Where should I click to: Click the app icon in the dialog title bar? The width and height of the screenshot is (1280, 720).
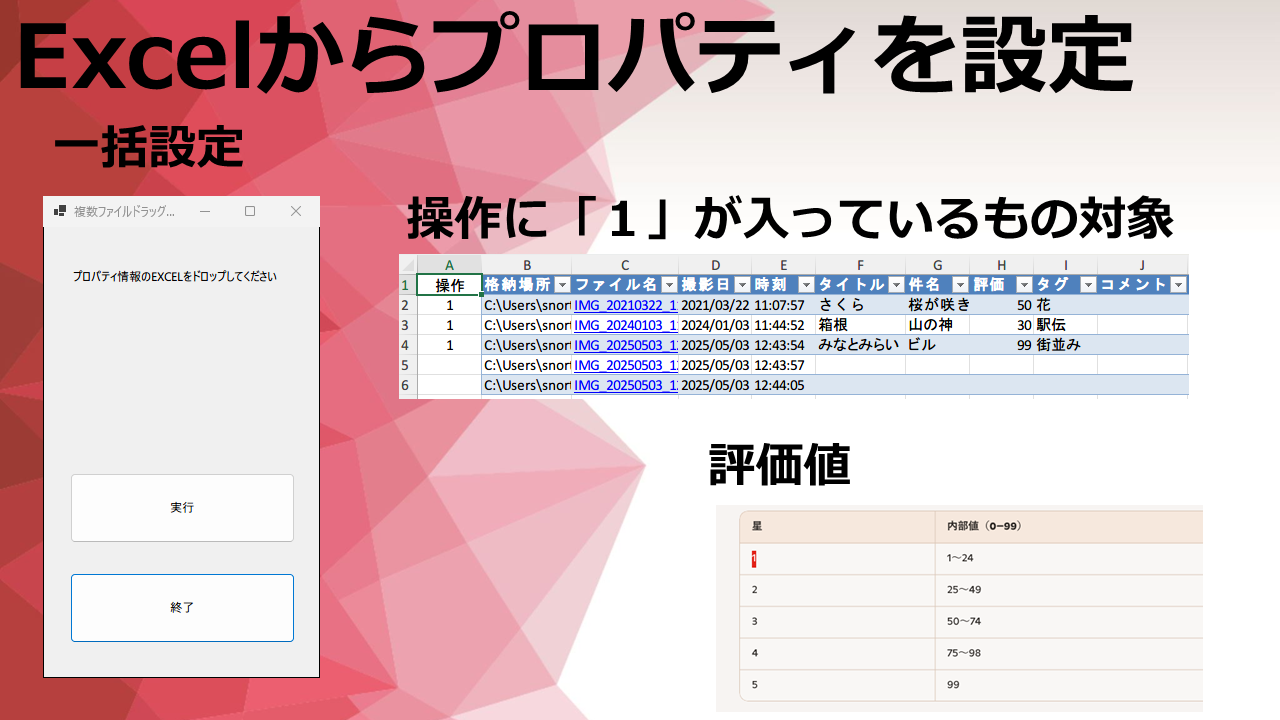pyautogui.click(x=60, y=211)
